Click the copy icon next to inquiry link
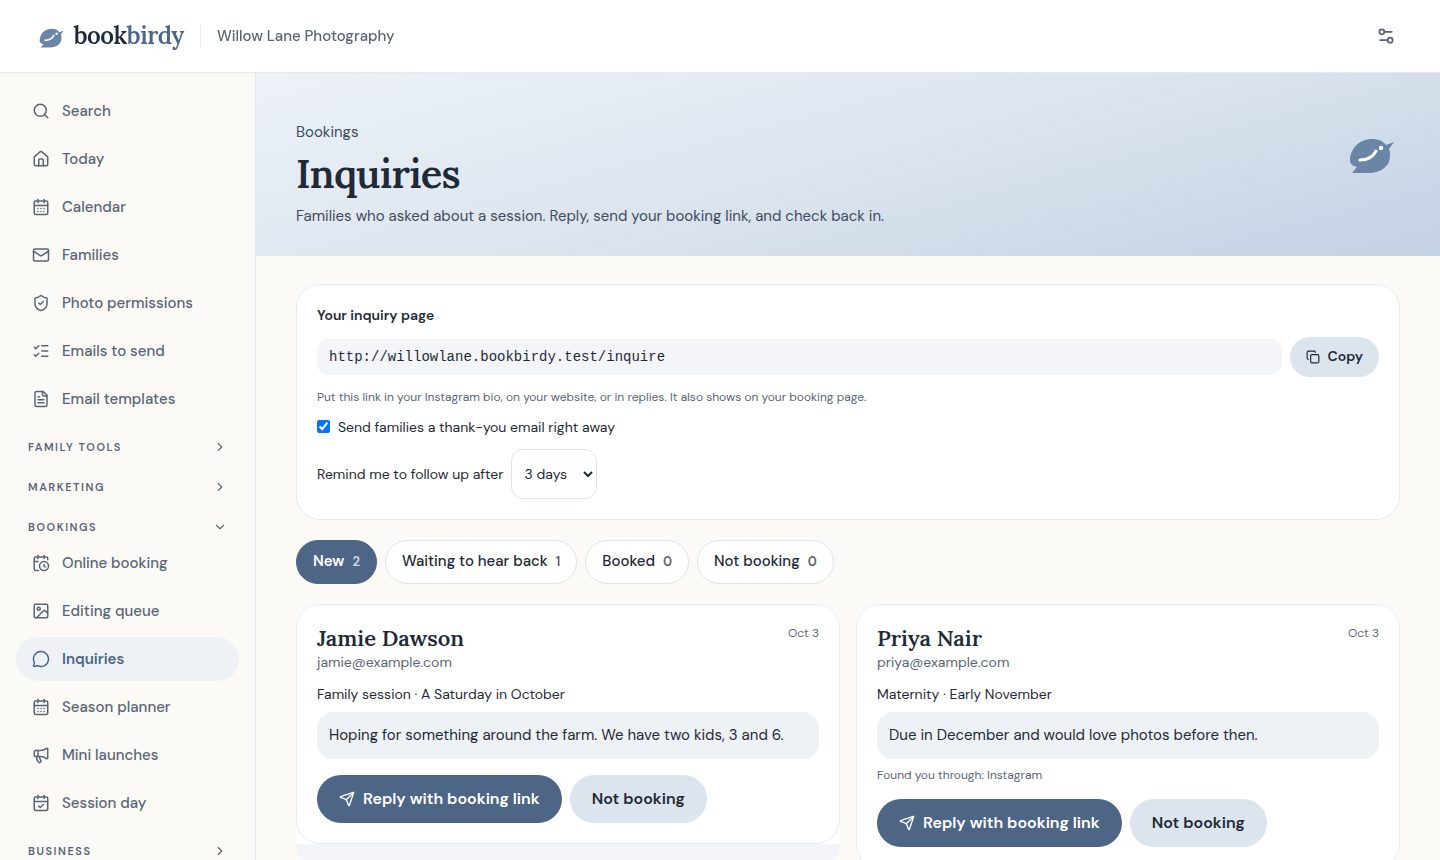 coord(1313,357)
